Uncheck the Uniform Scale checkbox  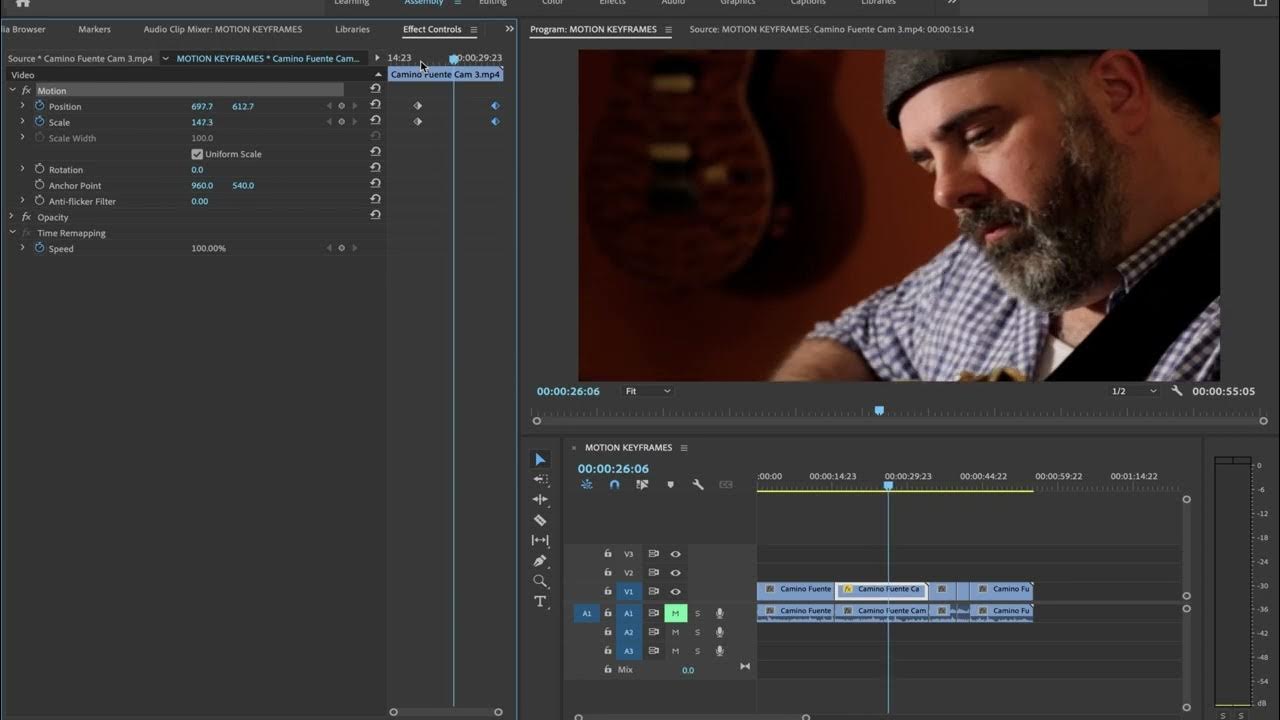coord(197,154)
